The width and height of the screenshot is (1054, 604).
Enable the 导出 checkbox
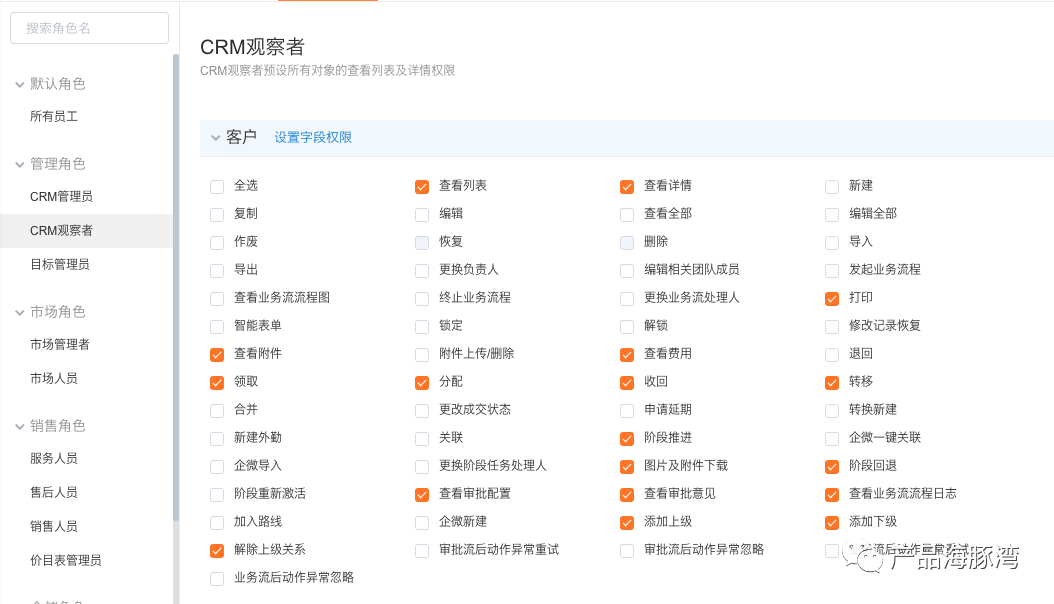pos(216,271)
